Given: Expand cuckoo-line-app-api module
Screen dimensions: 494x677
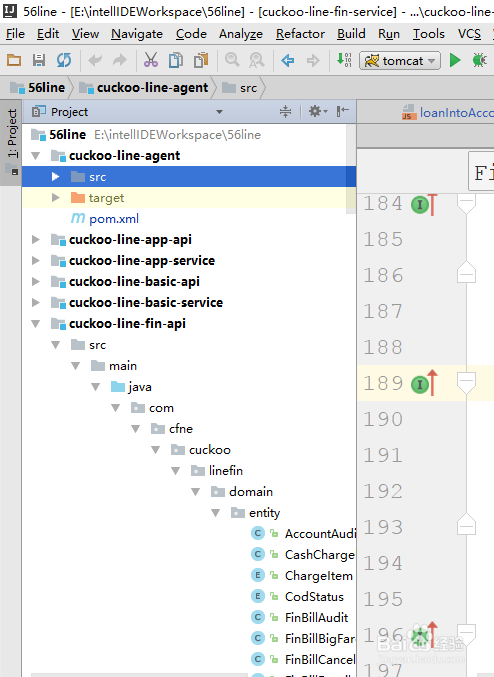Looking at the screenshot, I should (x=36, y=240).
